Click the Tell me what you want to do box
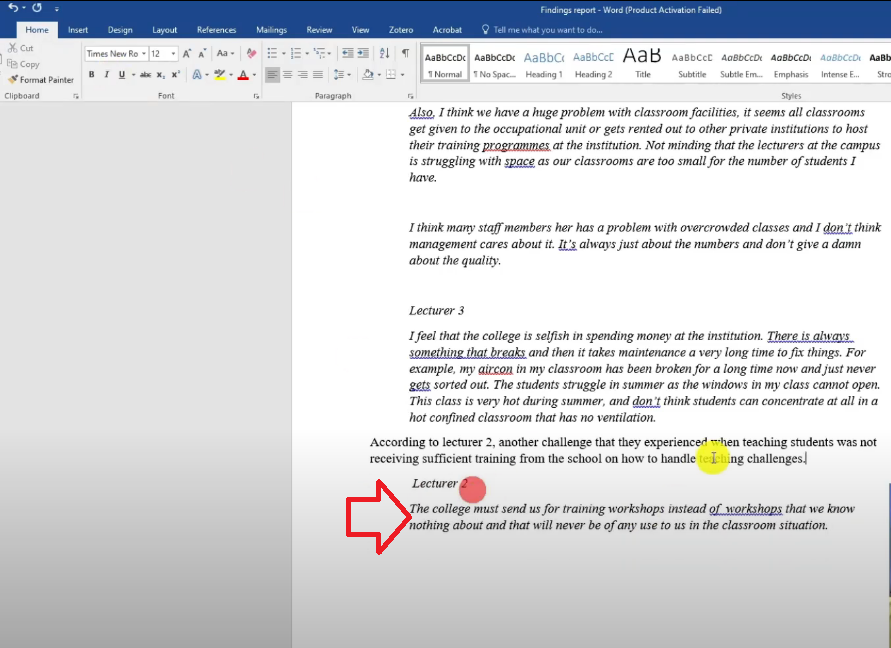 pos(543,30)
